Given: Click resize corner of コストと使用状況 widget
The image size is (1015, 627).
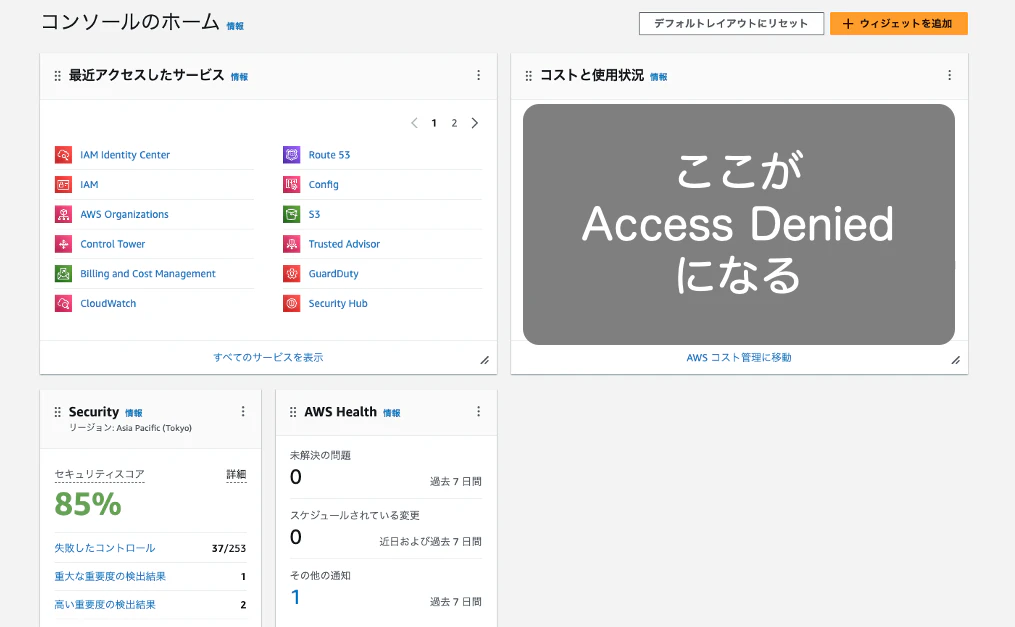Looking at the screenshot, I should coord(955,360).
